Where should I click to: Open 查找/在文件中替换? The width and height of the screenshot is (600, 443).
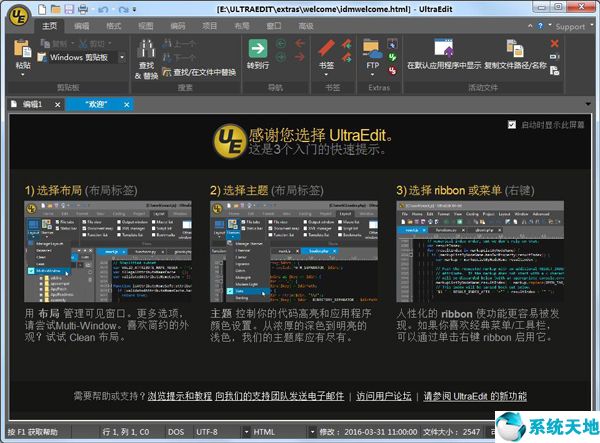tap(199, 72)
